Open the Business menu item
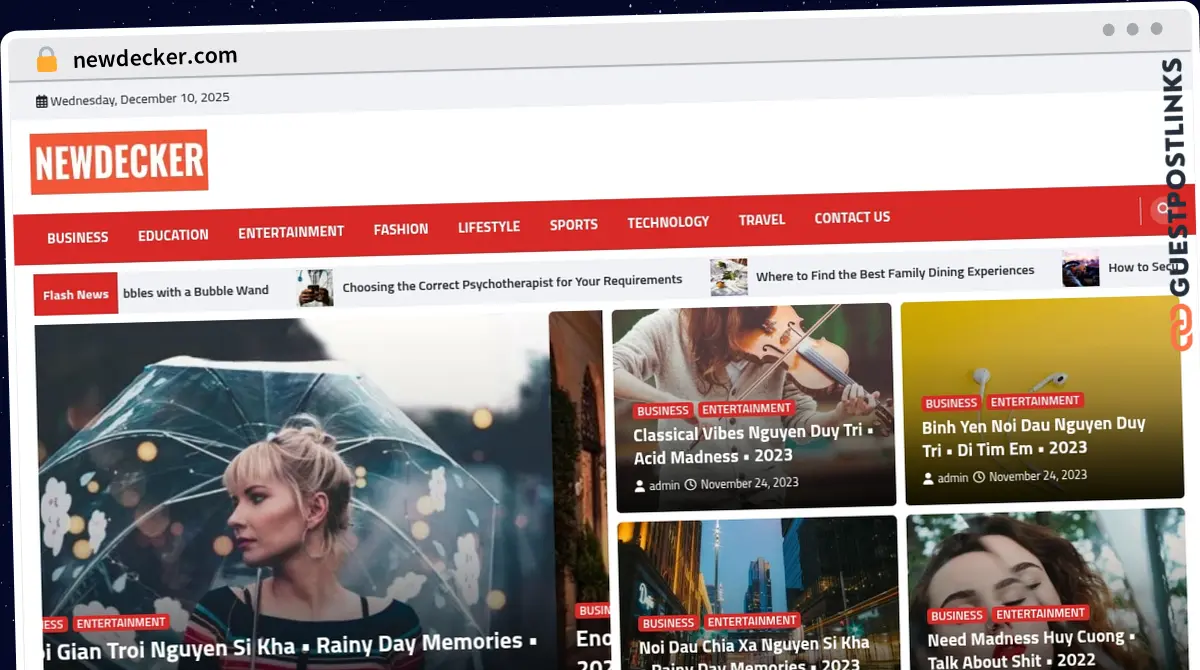 77,237
